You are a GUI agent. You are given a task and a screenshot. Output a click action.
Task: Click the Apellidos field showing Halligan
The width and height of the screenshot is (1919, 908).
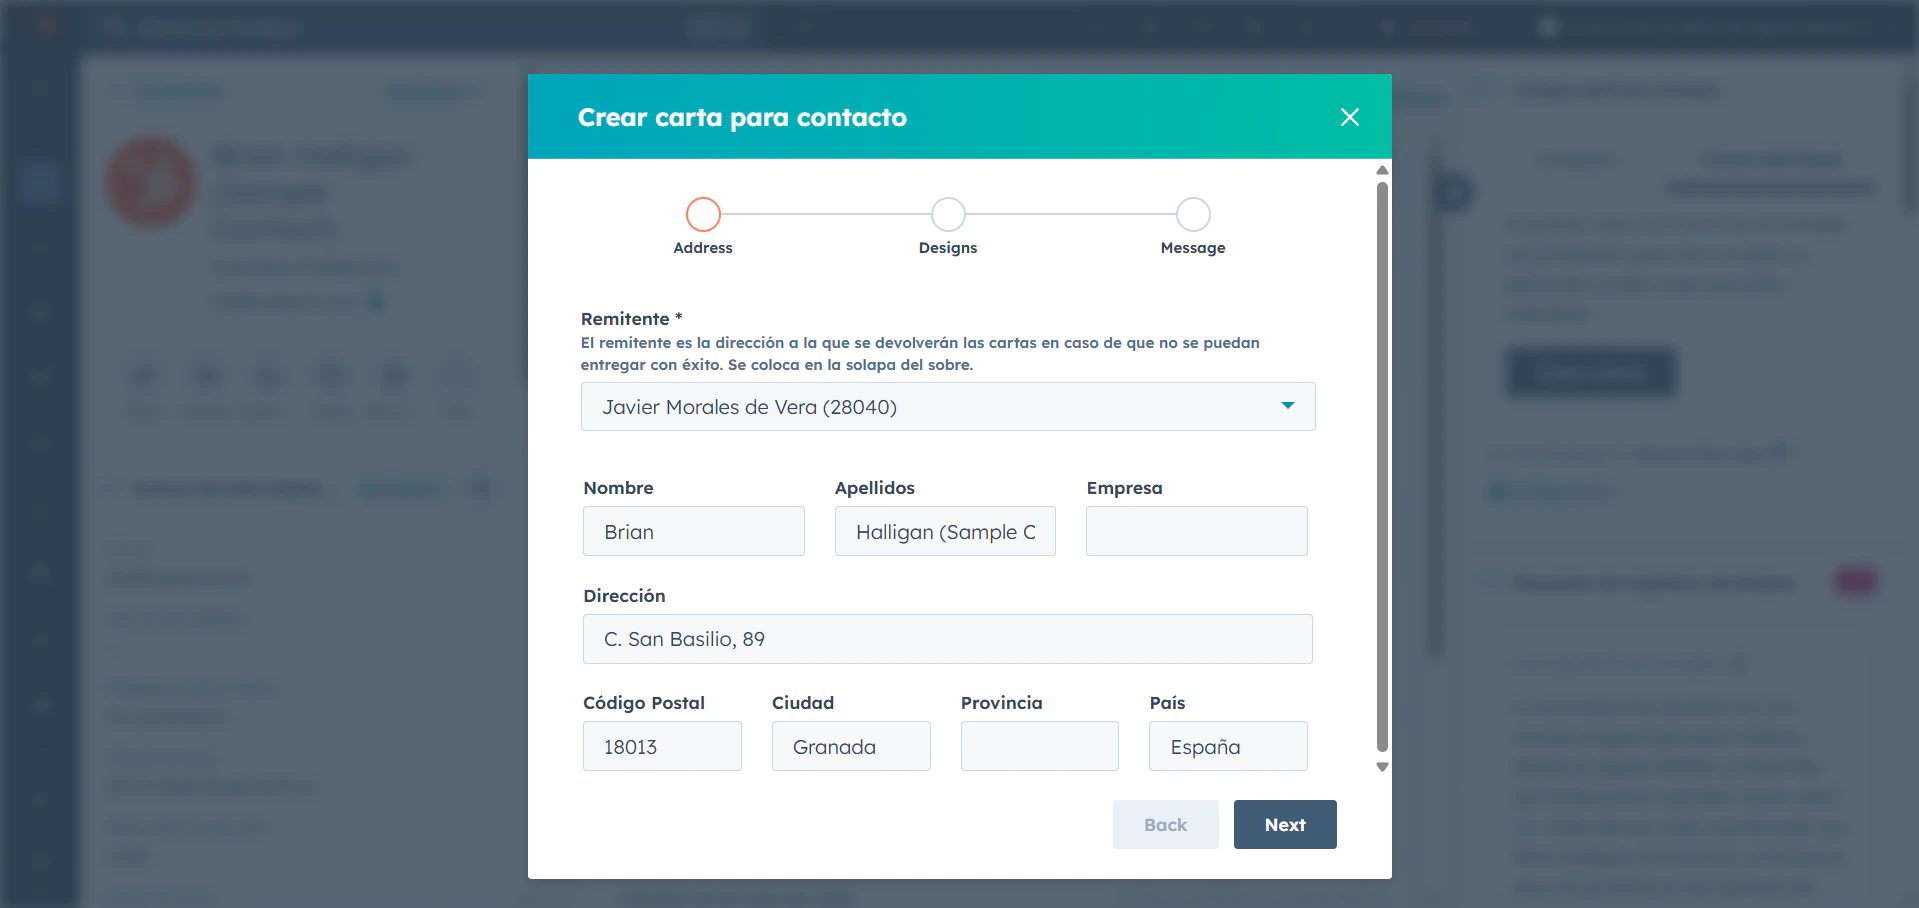(x=944, y=531)
